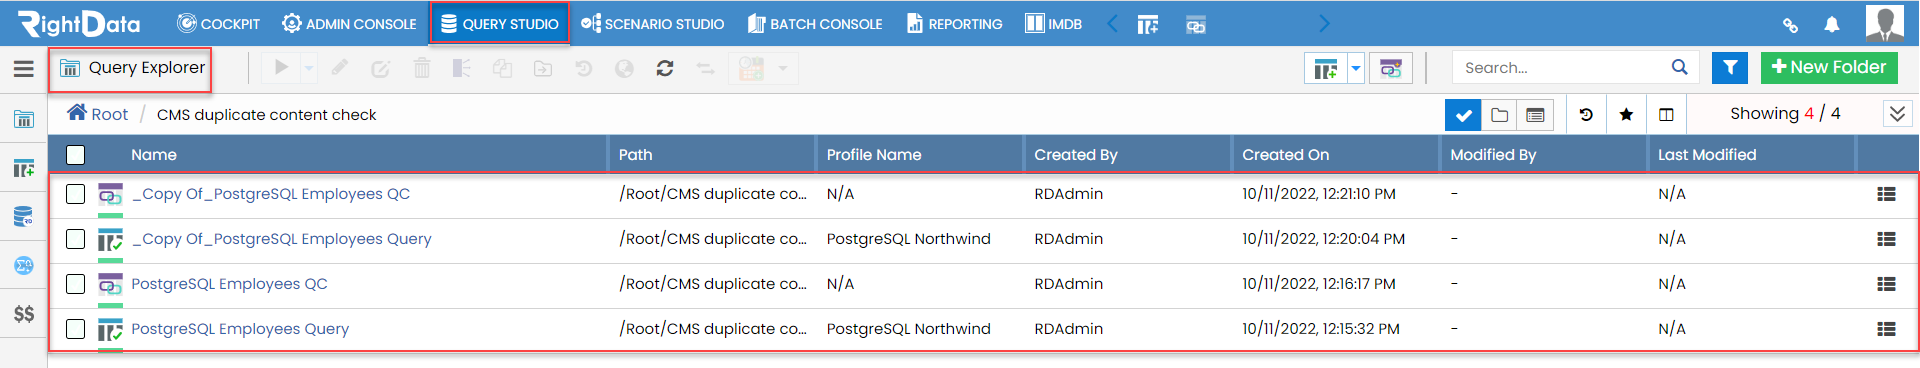Toggle the list detail view button
Image resolution: width=1920 pixels, height=368 pixels.
(x=1535, y=115)
